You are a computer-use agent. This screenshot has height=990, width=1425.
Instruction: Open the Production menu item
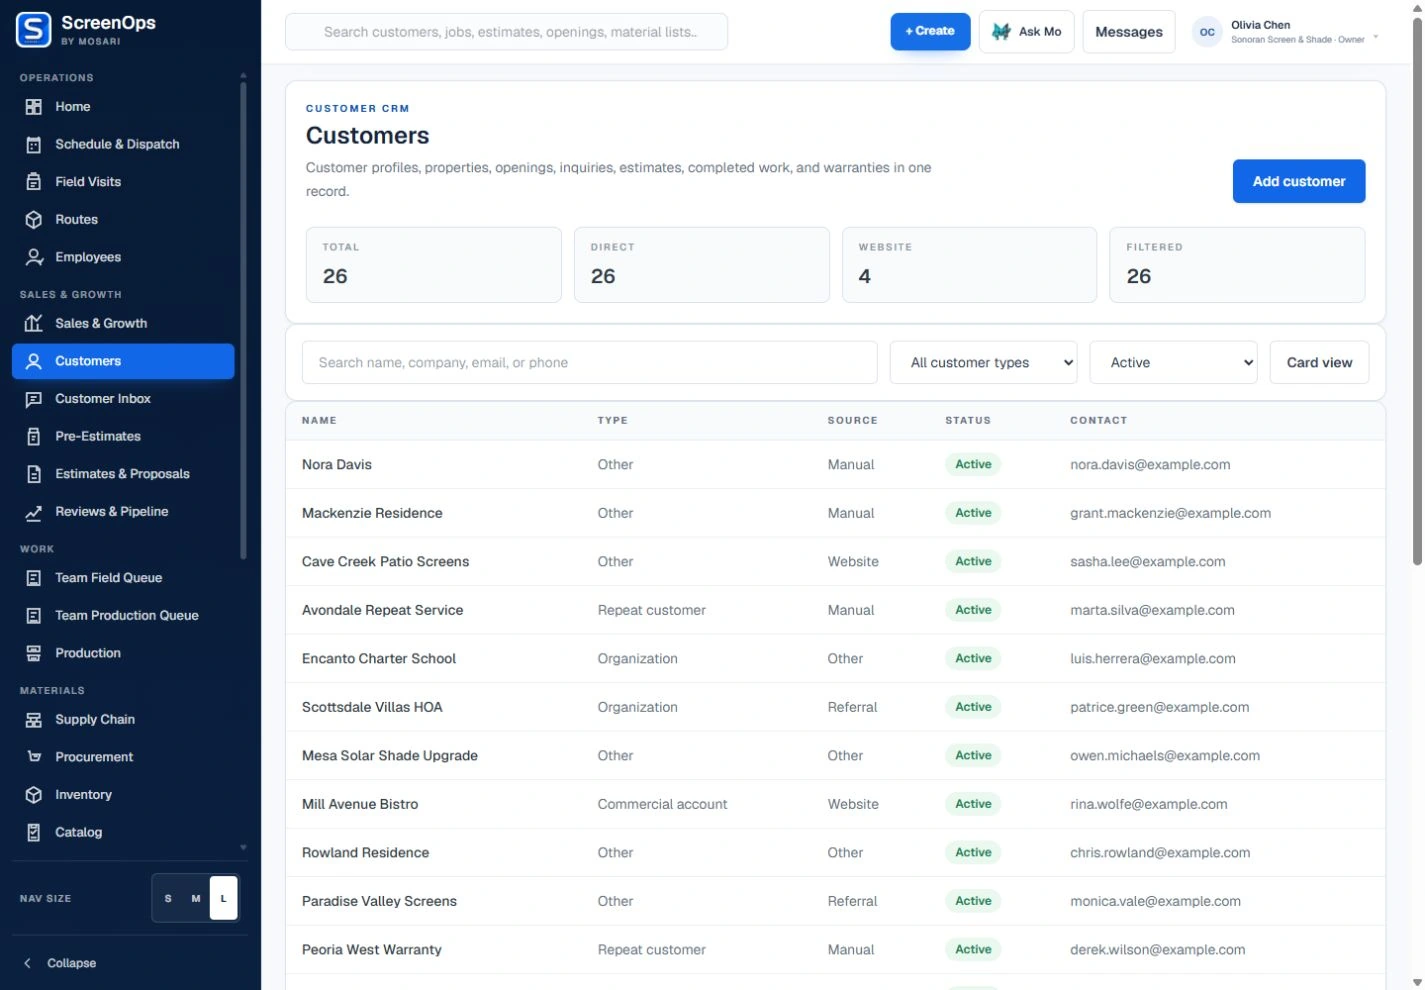coord(123,653)
